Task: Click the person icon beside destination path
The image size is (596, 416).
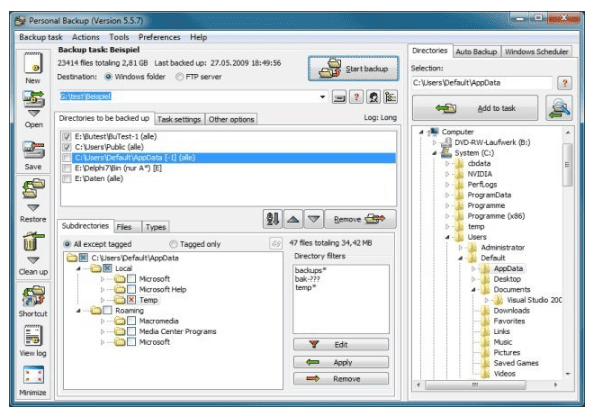Action: pos(374,97)
